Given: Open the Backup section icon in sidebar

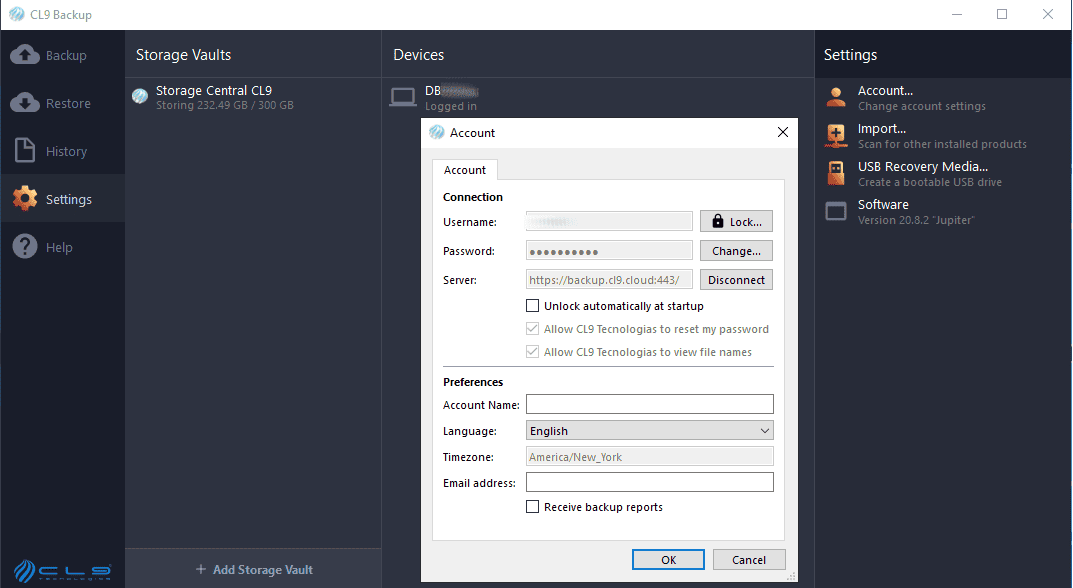Looking at the screenshot, I should [x=24, y=55].
